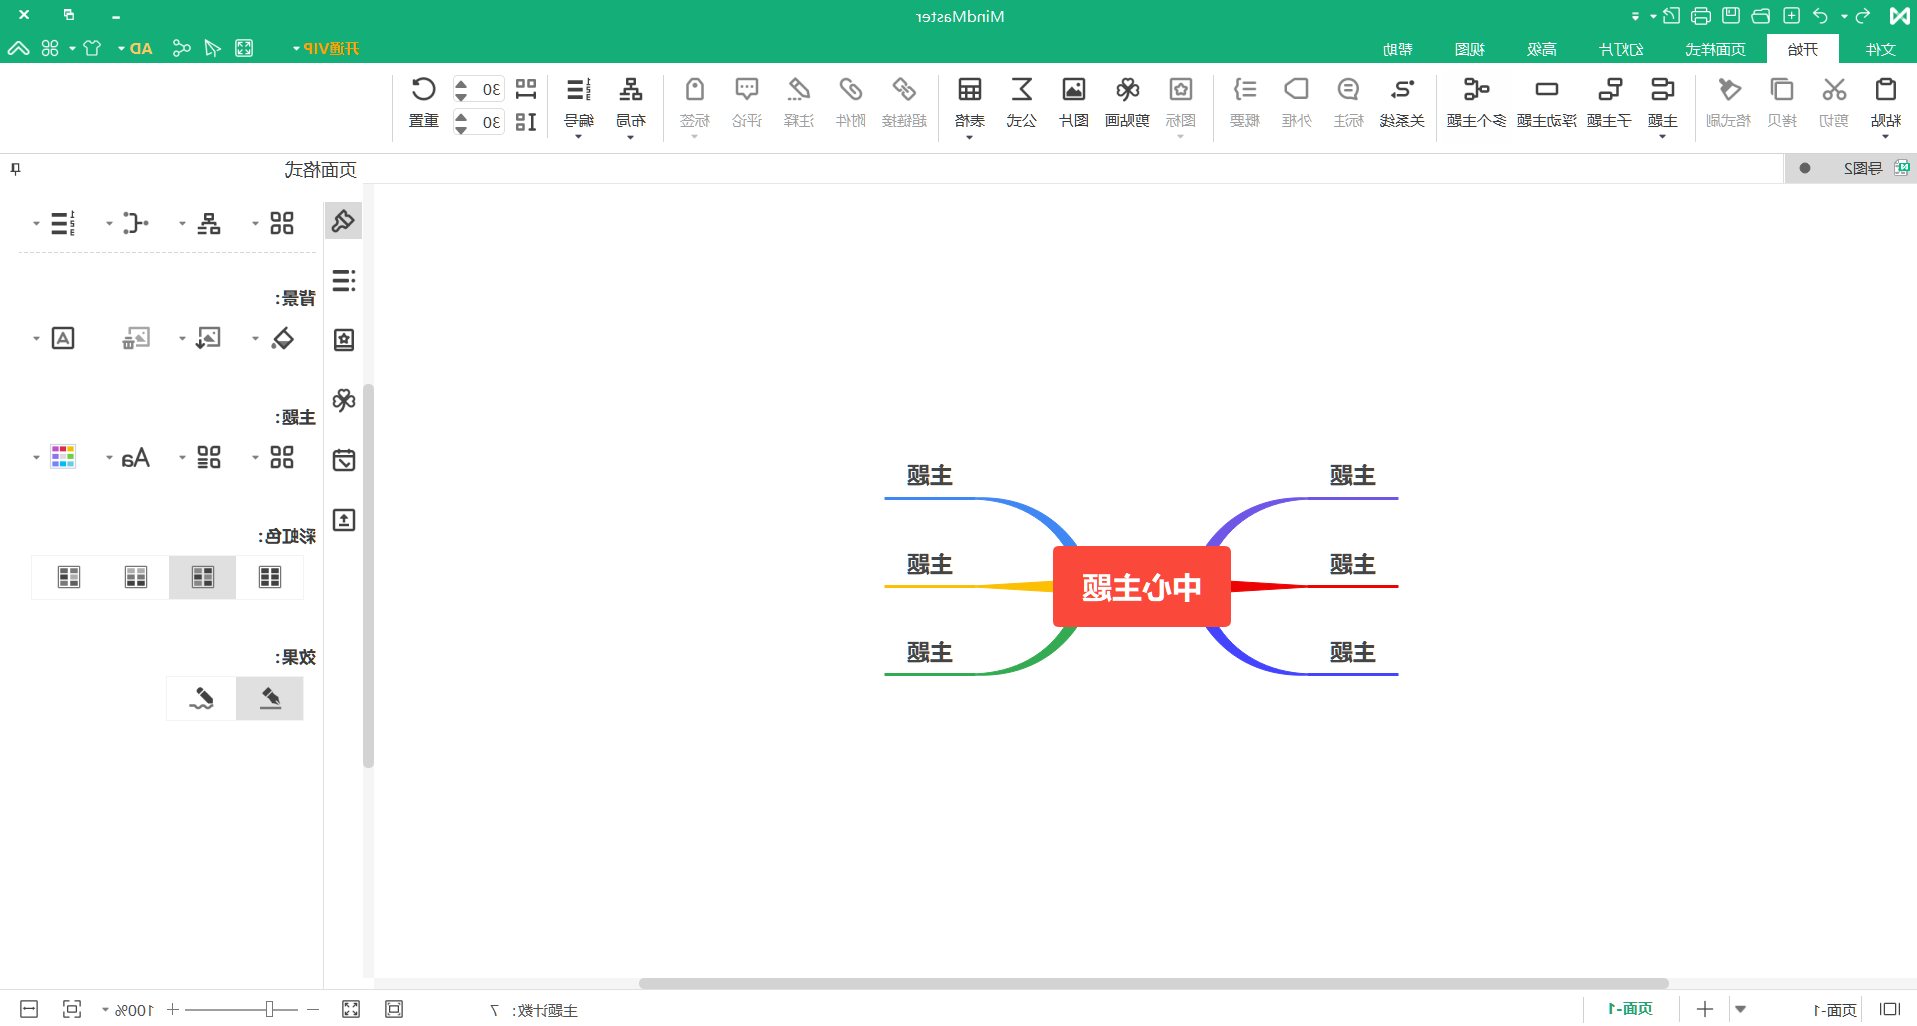Click the 概要 summary bracket icon
The image size is (1917, 1026).
[x=1244, y=90]
